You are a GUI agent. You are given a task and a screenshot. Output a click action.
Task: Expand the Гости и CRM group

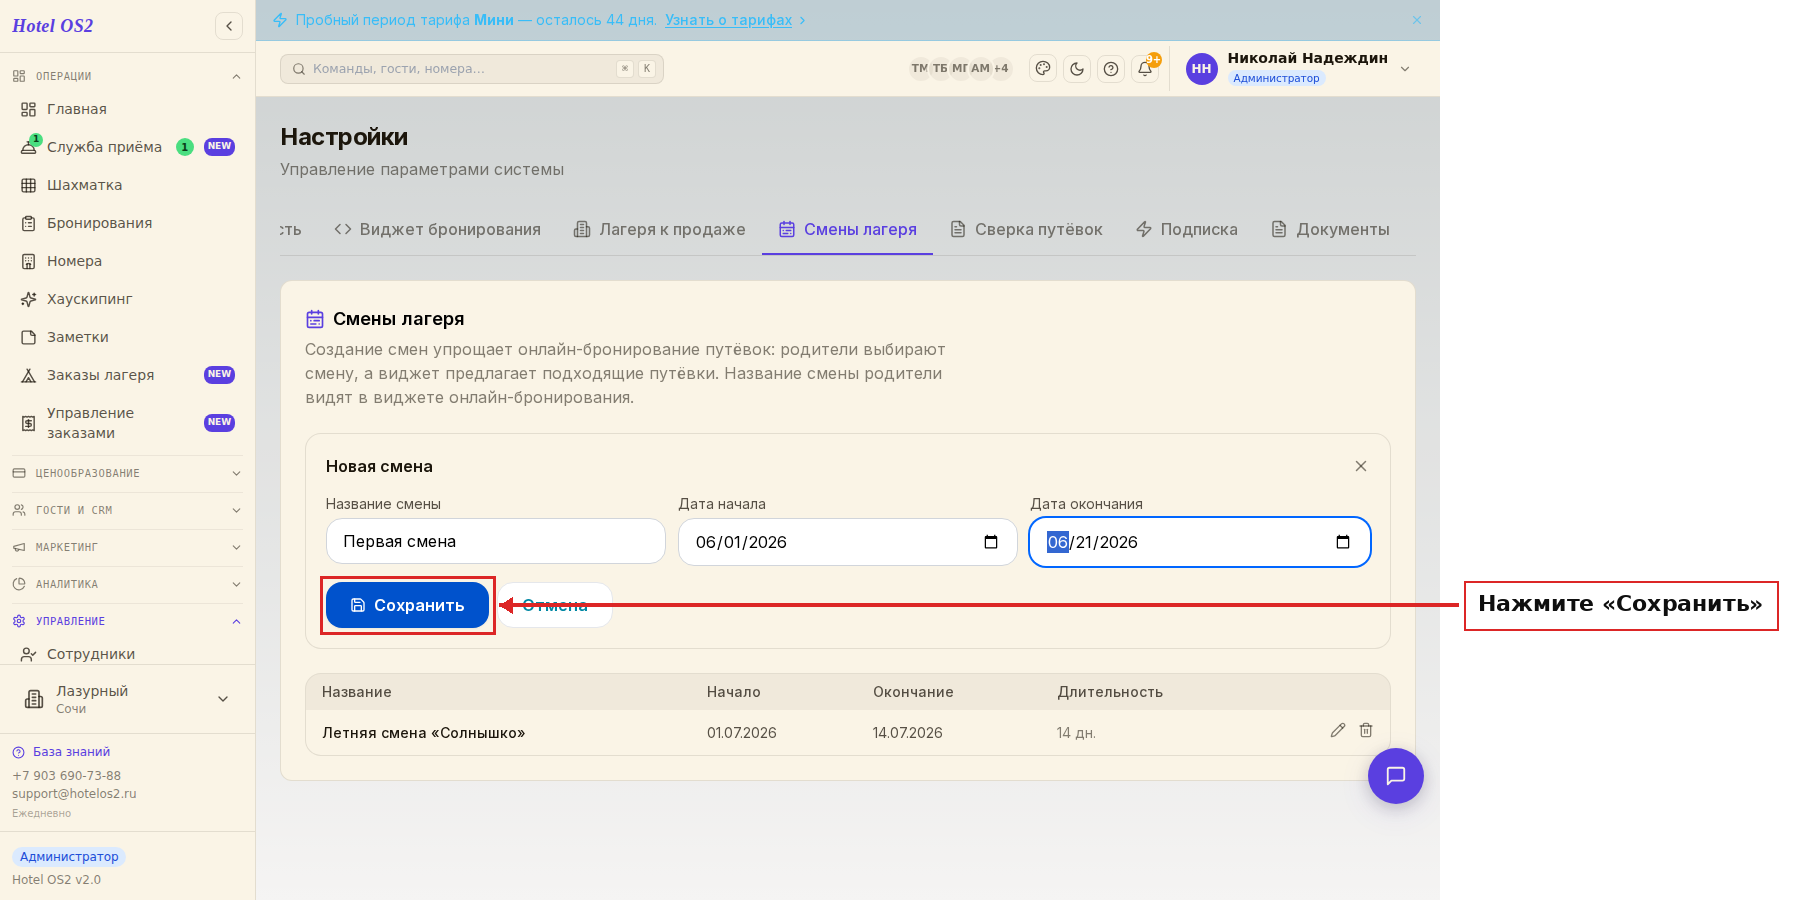point(127,510)
